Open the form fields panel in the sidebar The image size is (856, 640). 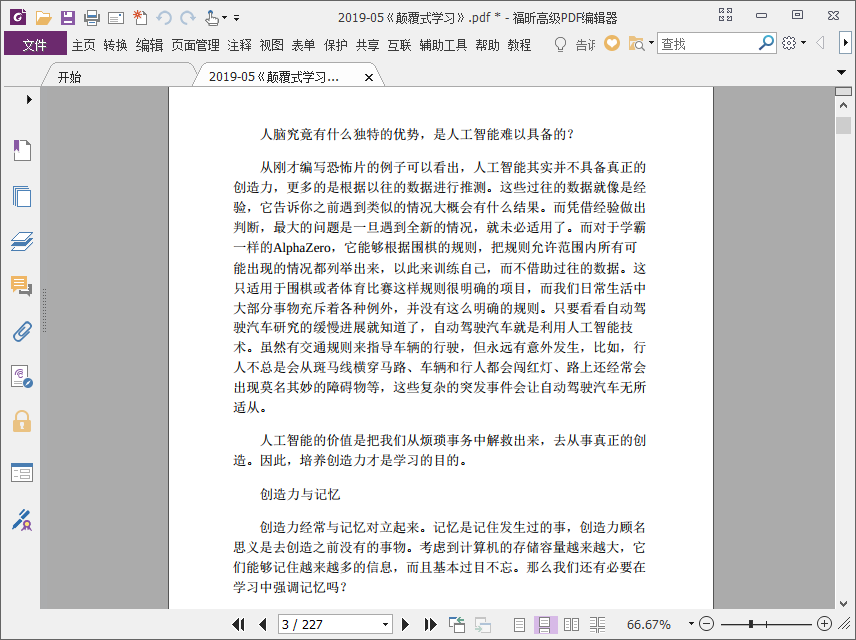[22, 472]
